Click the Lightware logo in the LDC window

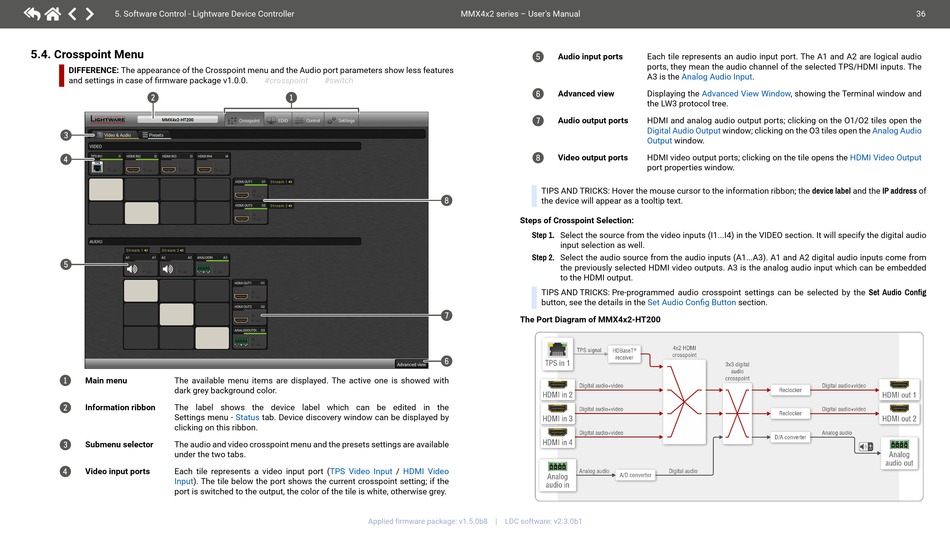(x=108, y=119)
